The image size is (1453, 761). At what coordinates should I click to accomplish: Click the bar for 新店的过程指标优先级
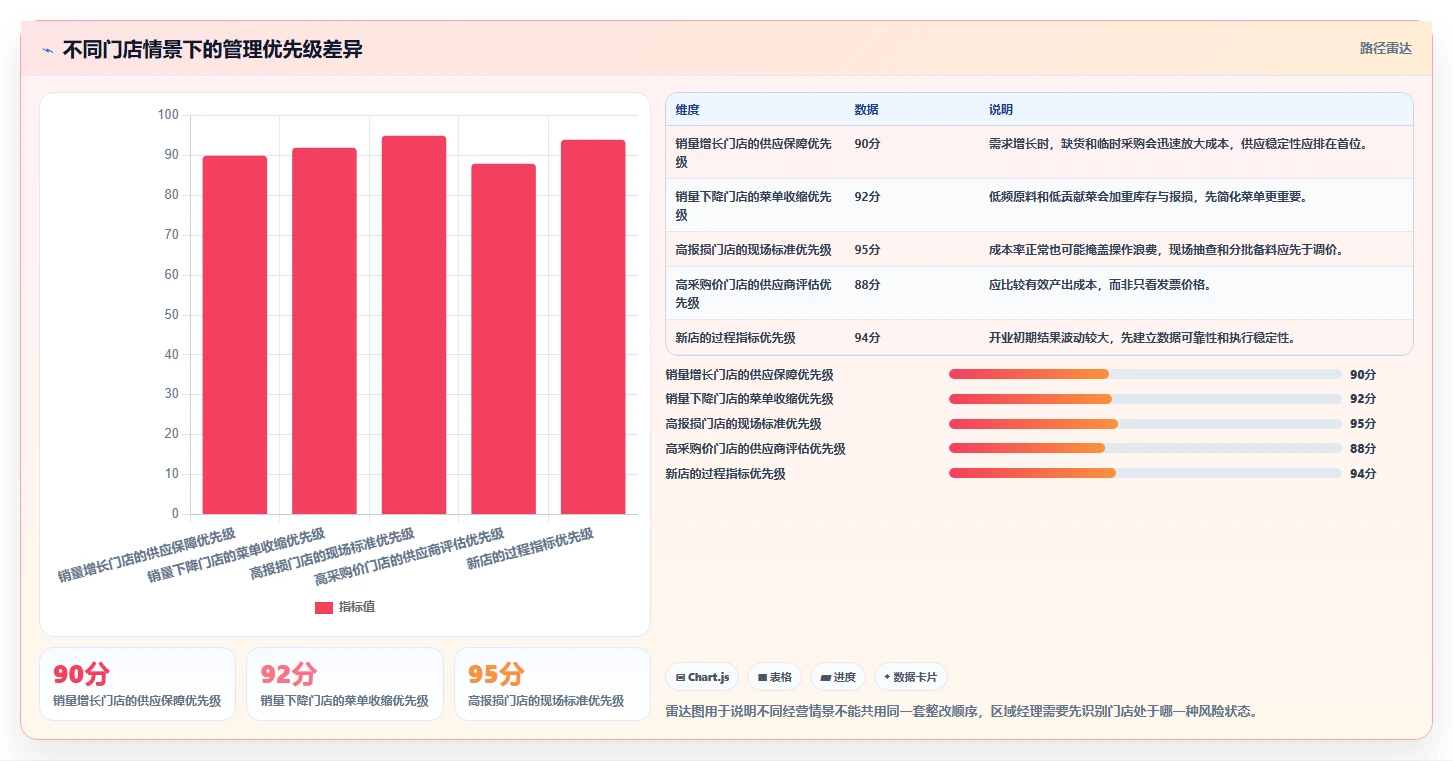click(x=593, y=327)
